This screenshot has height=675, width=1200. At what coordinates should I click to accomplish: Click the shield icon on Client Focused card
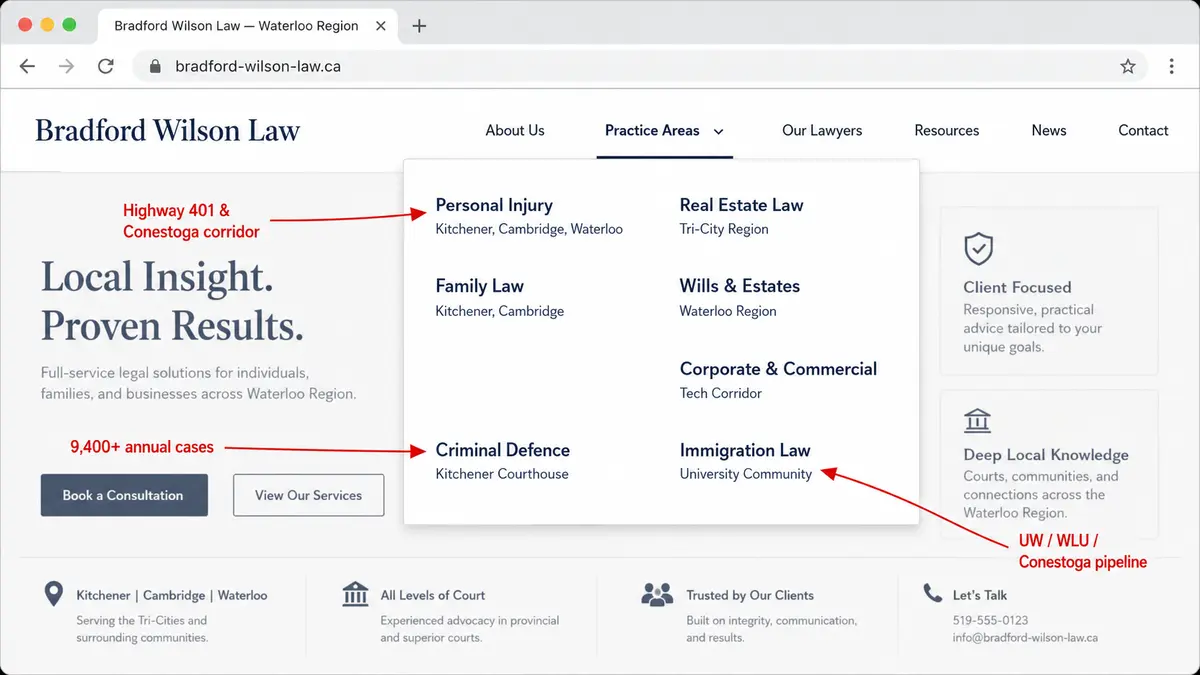[978, 248]
